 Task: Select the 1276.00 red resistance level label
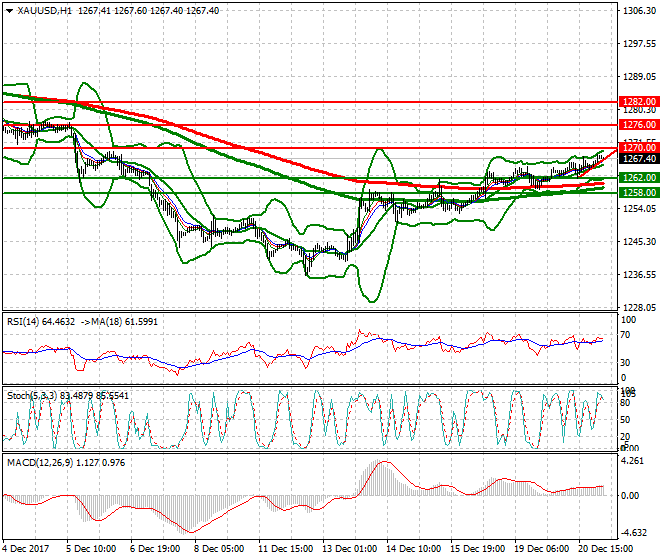click(x=639, y=125)
